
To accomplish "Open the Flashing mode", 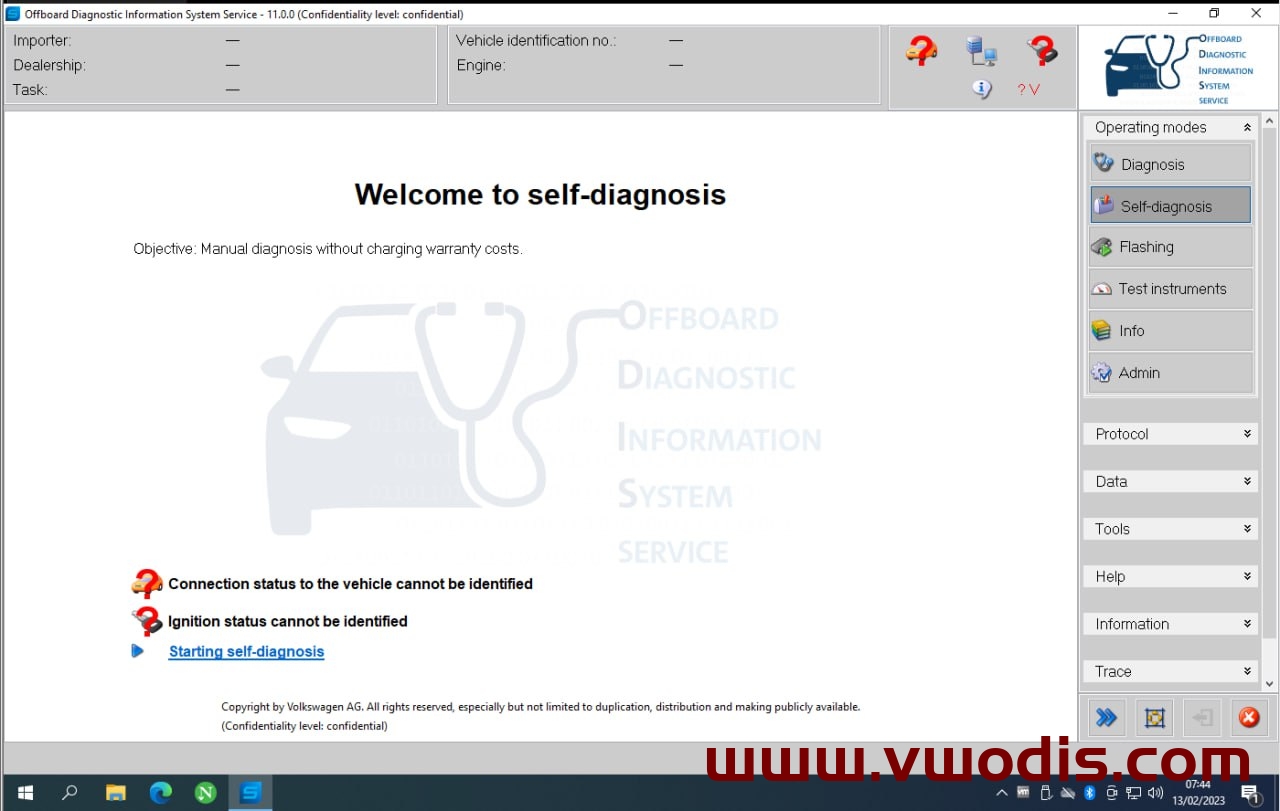I will [1170, 247].
